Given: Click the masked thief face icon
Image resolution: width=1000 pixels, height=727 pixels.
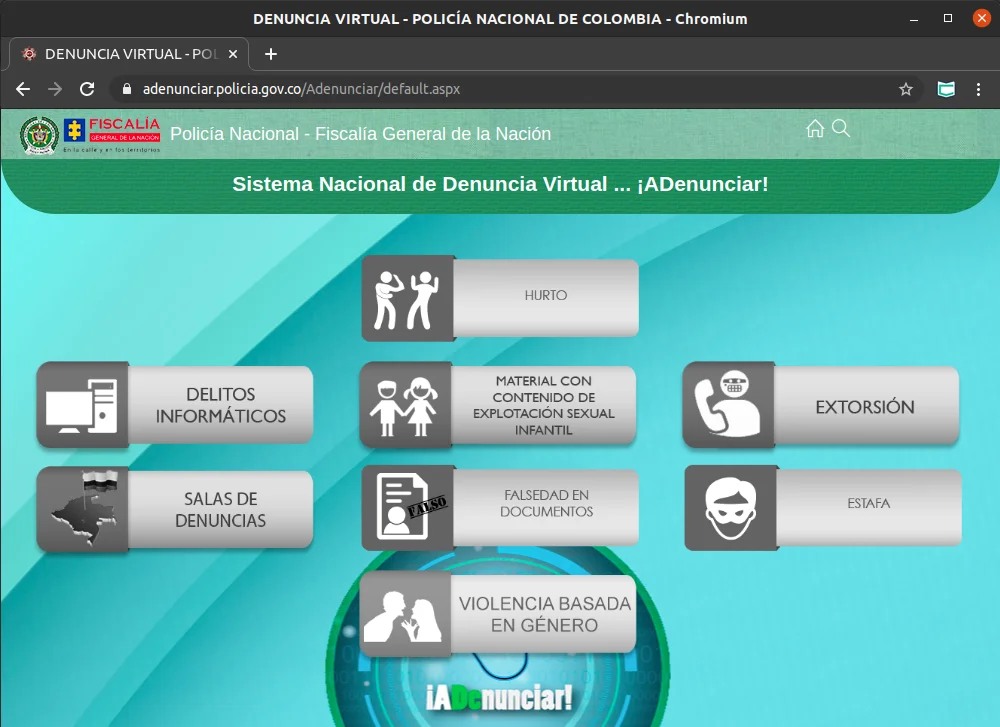Looking at the screenshot, I should pyautogui.click(x=732, y=508).
